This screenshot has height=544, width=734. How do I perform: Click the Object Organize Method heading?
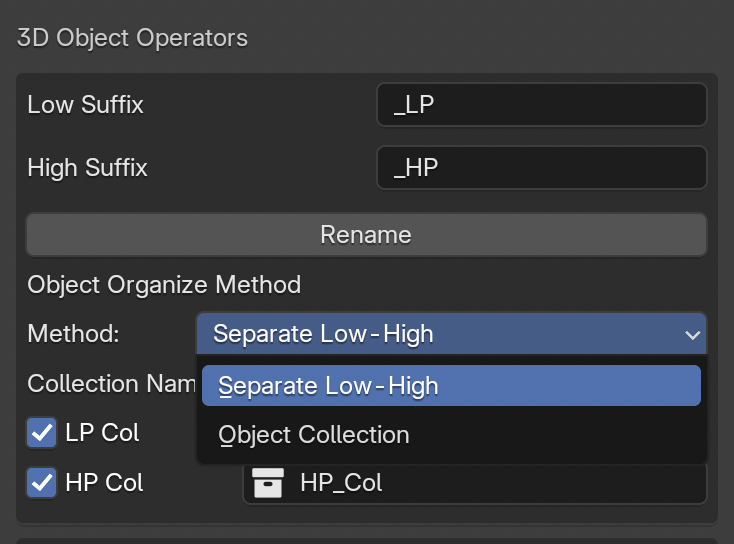coord(164,284)
